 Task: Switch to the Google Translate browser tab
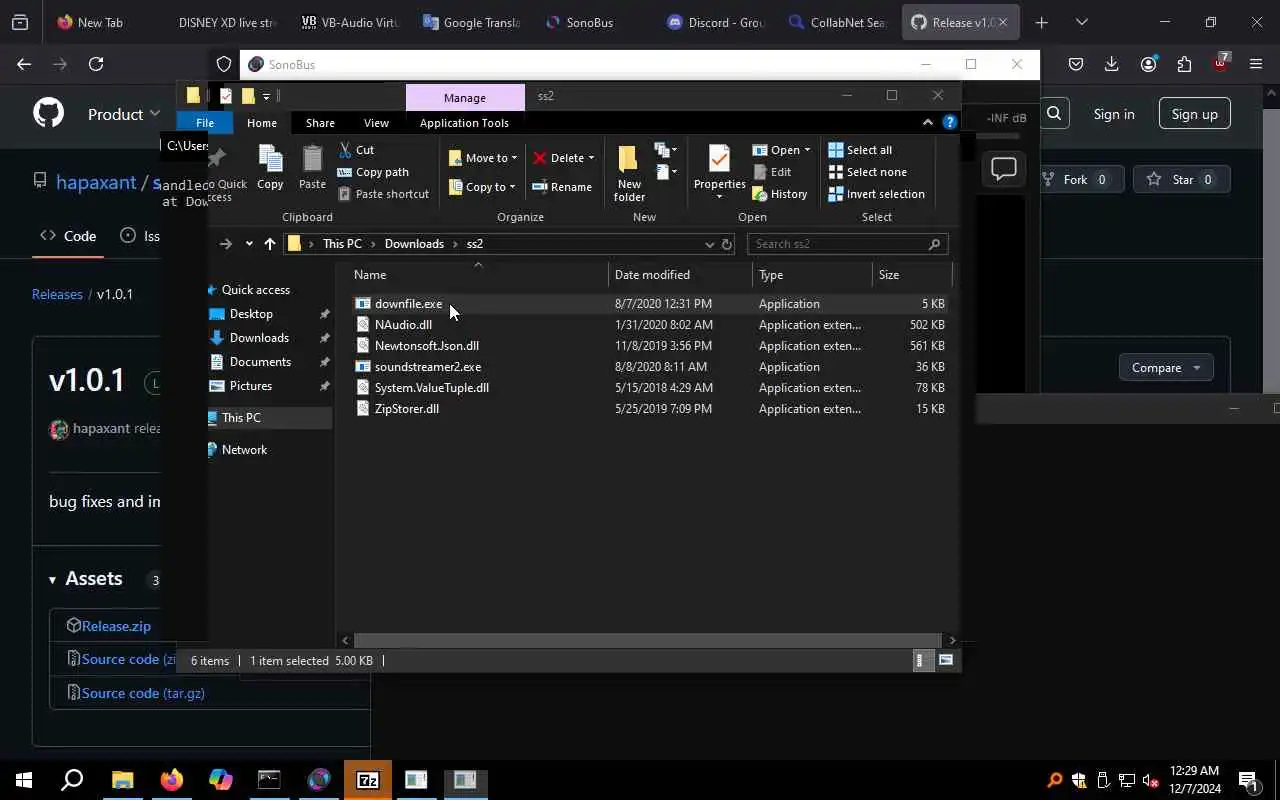(x=471, y=22)
